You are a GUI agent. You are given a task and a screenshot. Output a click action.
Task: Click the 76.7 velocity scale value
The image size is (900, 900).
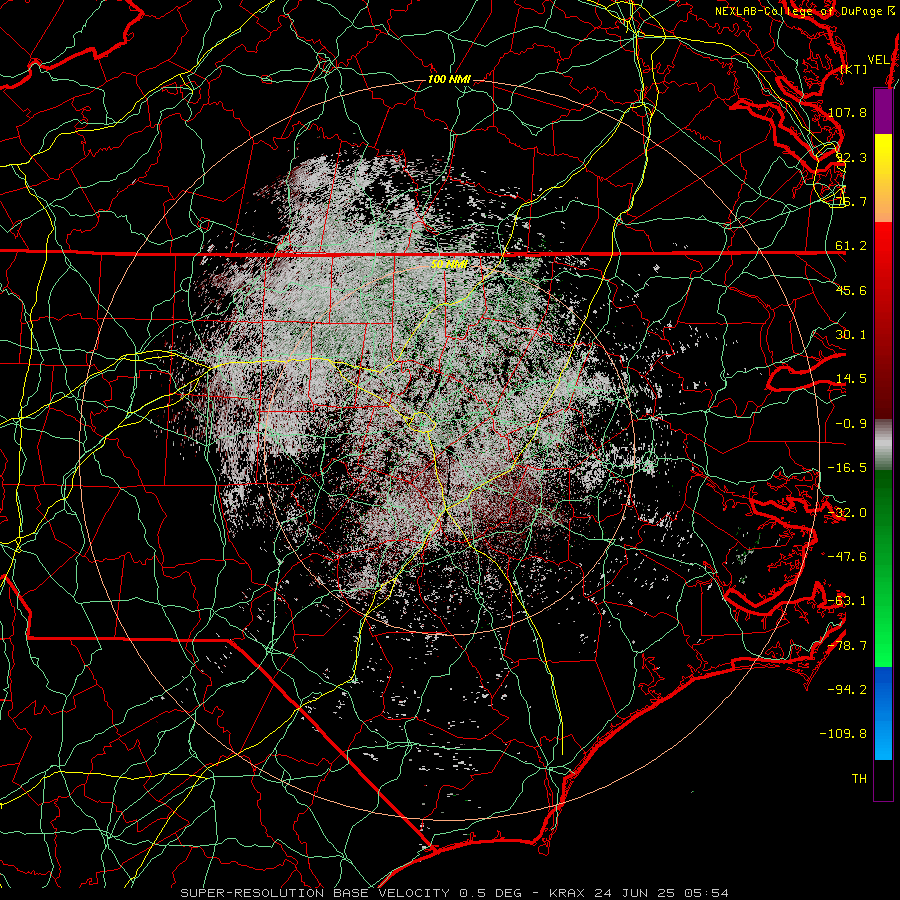[851, 201]
